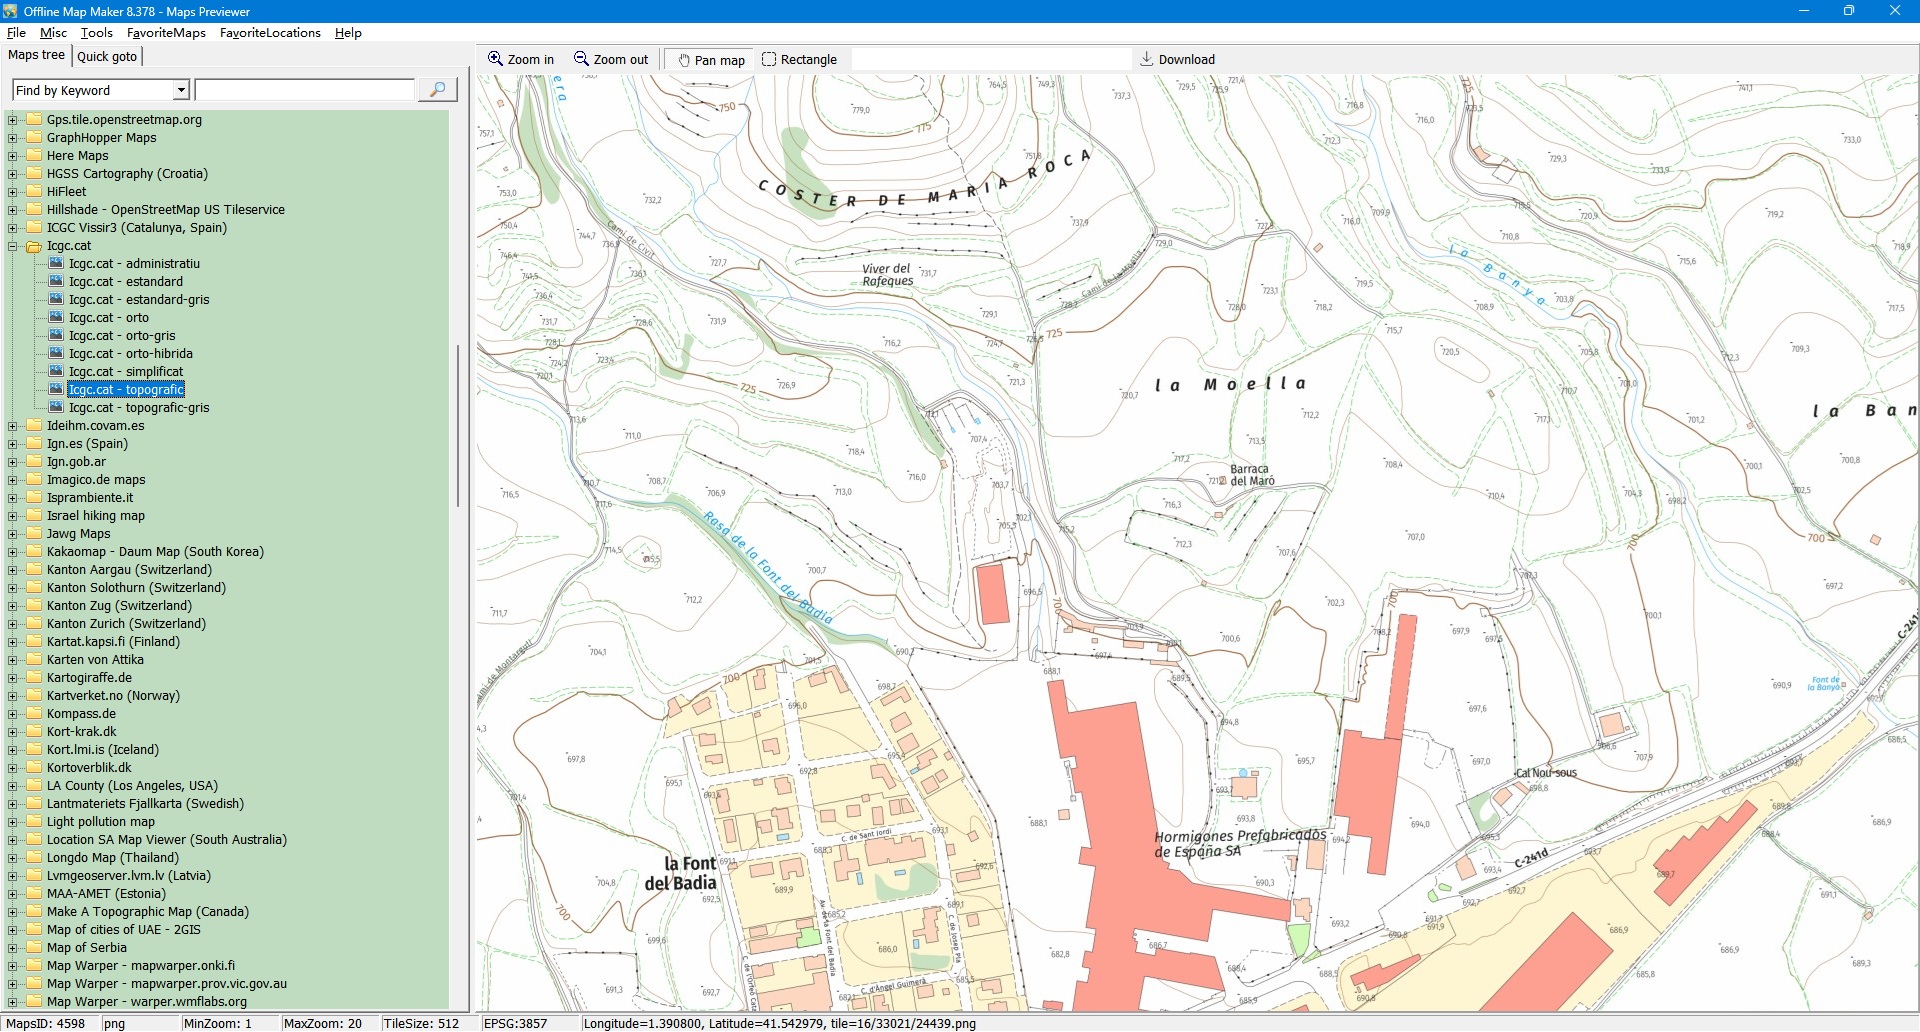Open the FavoriteMaps menu
This screenshot has width=1920, height=1032.
coord(166,33)
